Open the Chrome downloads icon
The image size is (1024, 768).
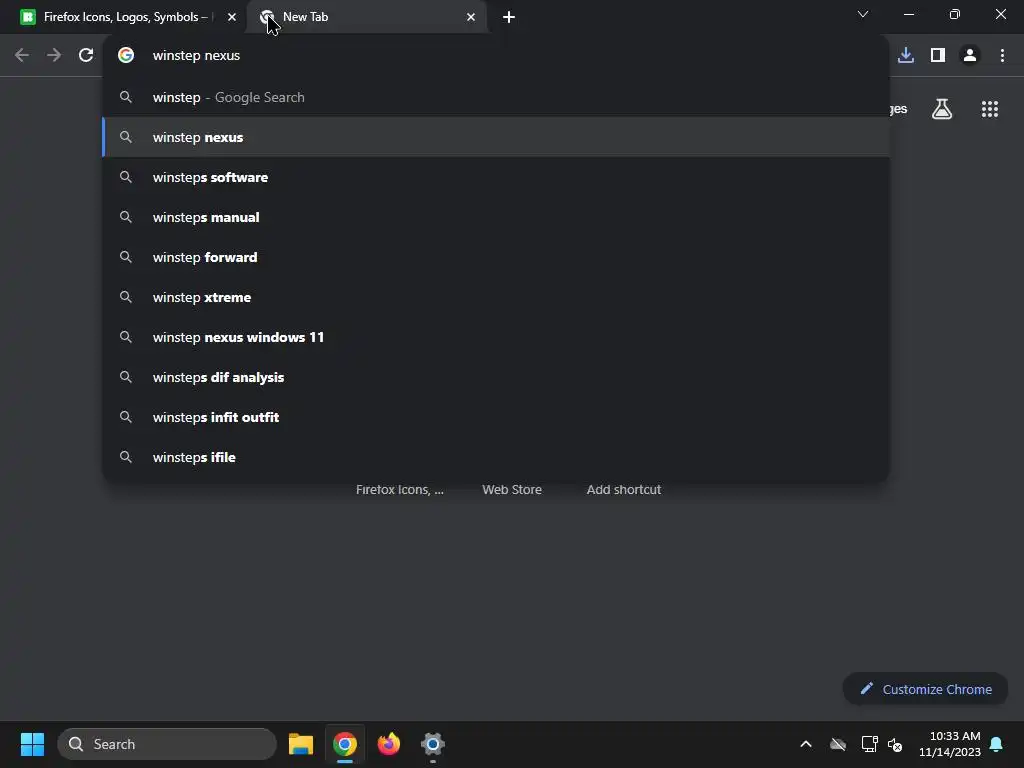coord(906,56)
